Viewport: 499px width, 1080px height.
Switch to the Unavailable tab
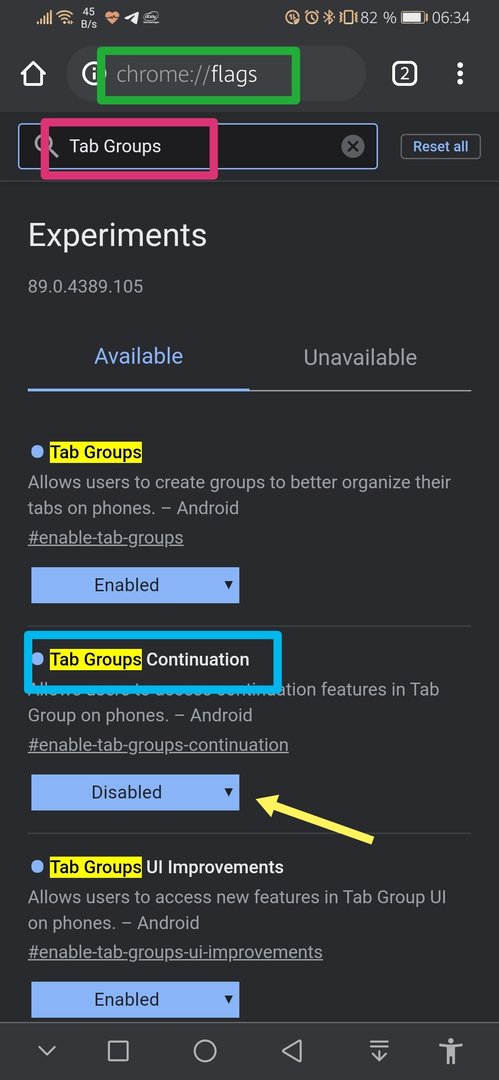coord(360,357)
